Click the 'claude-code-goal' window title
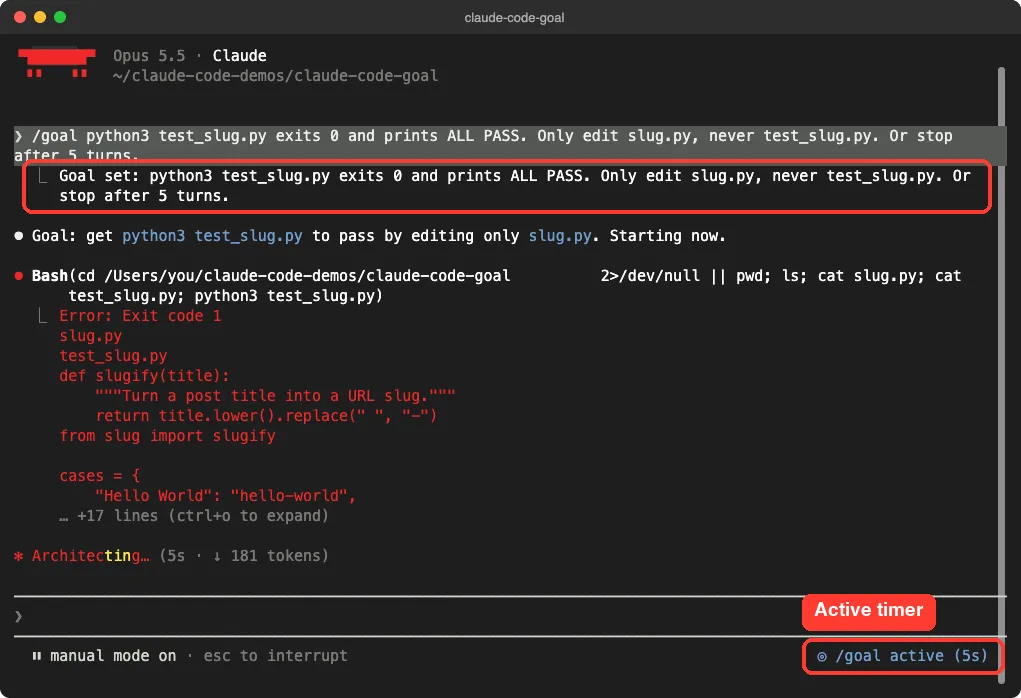This screenshot has width=1021, height=698. (x=514, y=18)
